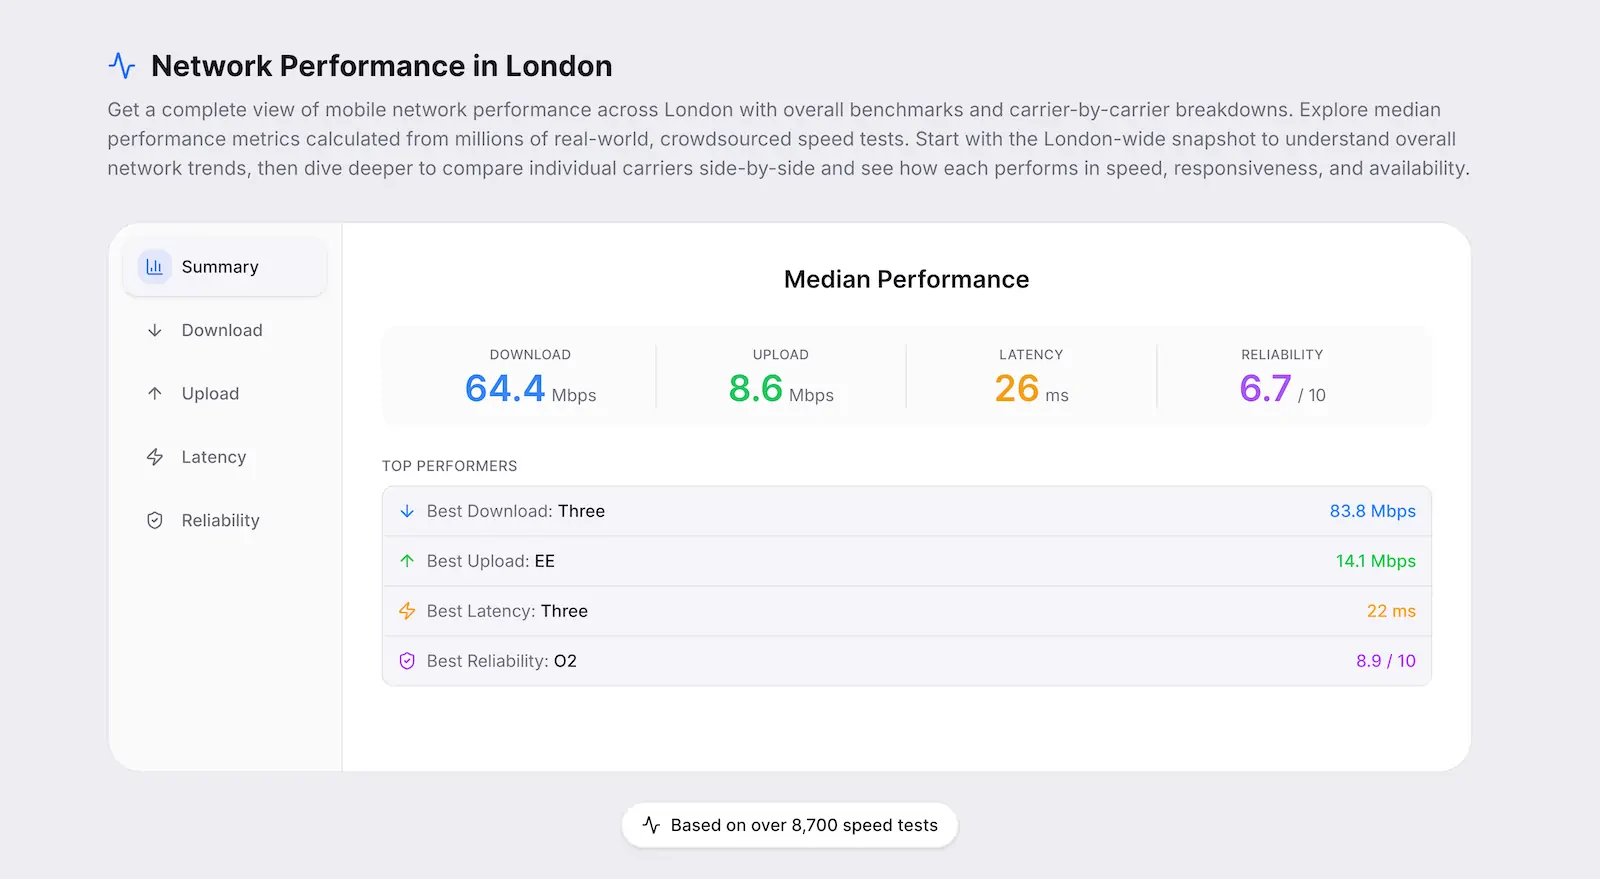
Task: Click the pulse icon beside the page title
Action: tap(121, 65)
